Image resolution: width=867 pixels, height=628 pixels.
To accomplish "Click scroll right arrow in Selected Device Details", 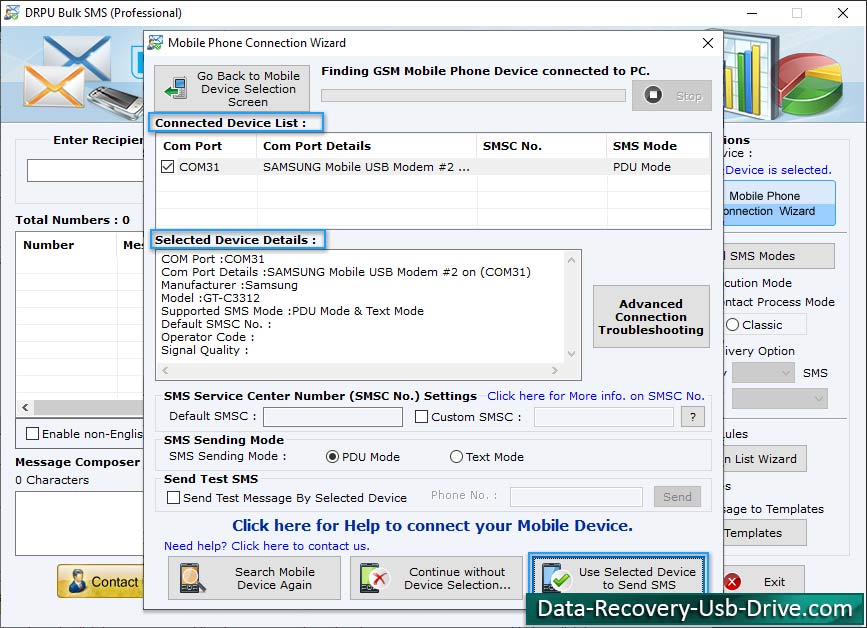I will (555, 370).
